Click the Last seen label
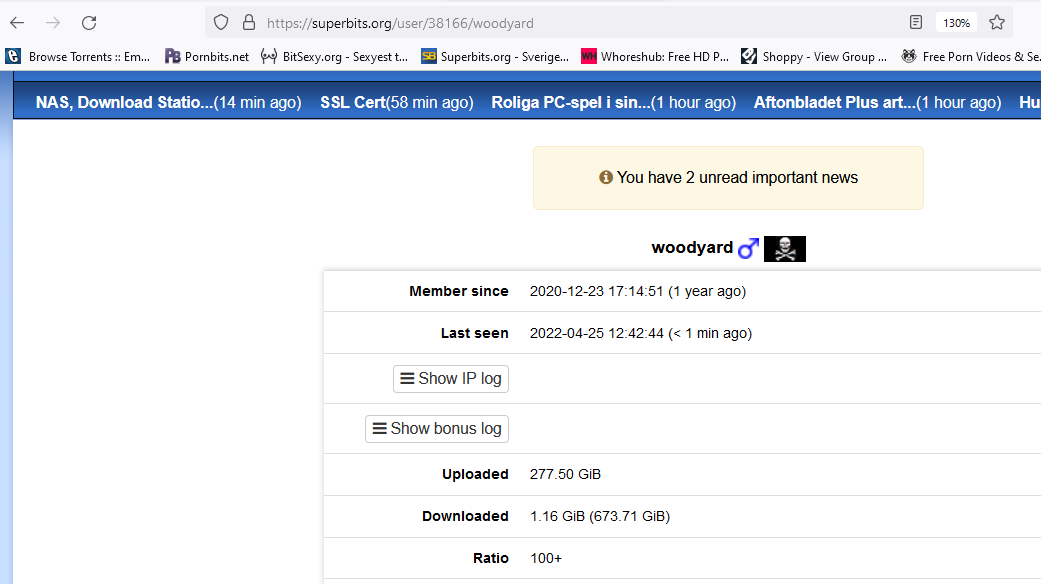Viewport: 1041px width, 584px height. pyautogui.click(x=475, y=333)
